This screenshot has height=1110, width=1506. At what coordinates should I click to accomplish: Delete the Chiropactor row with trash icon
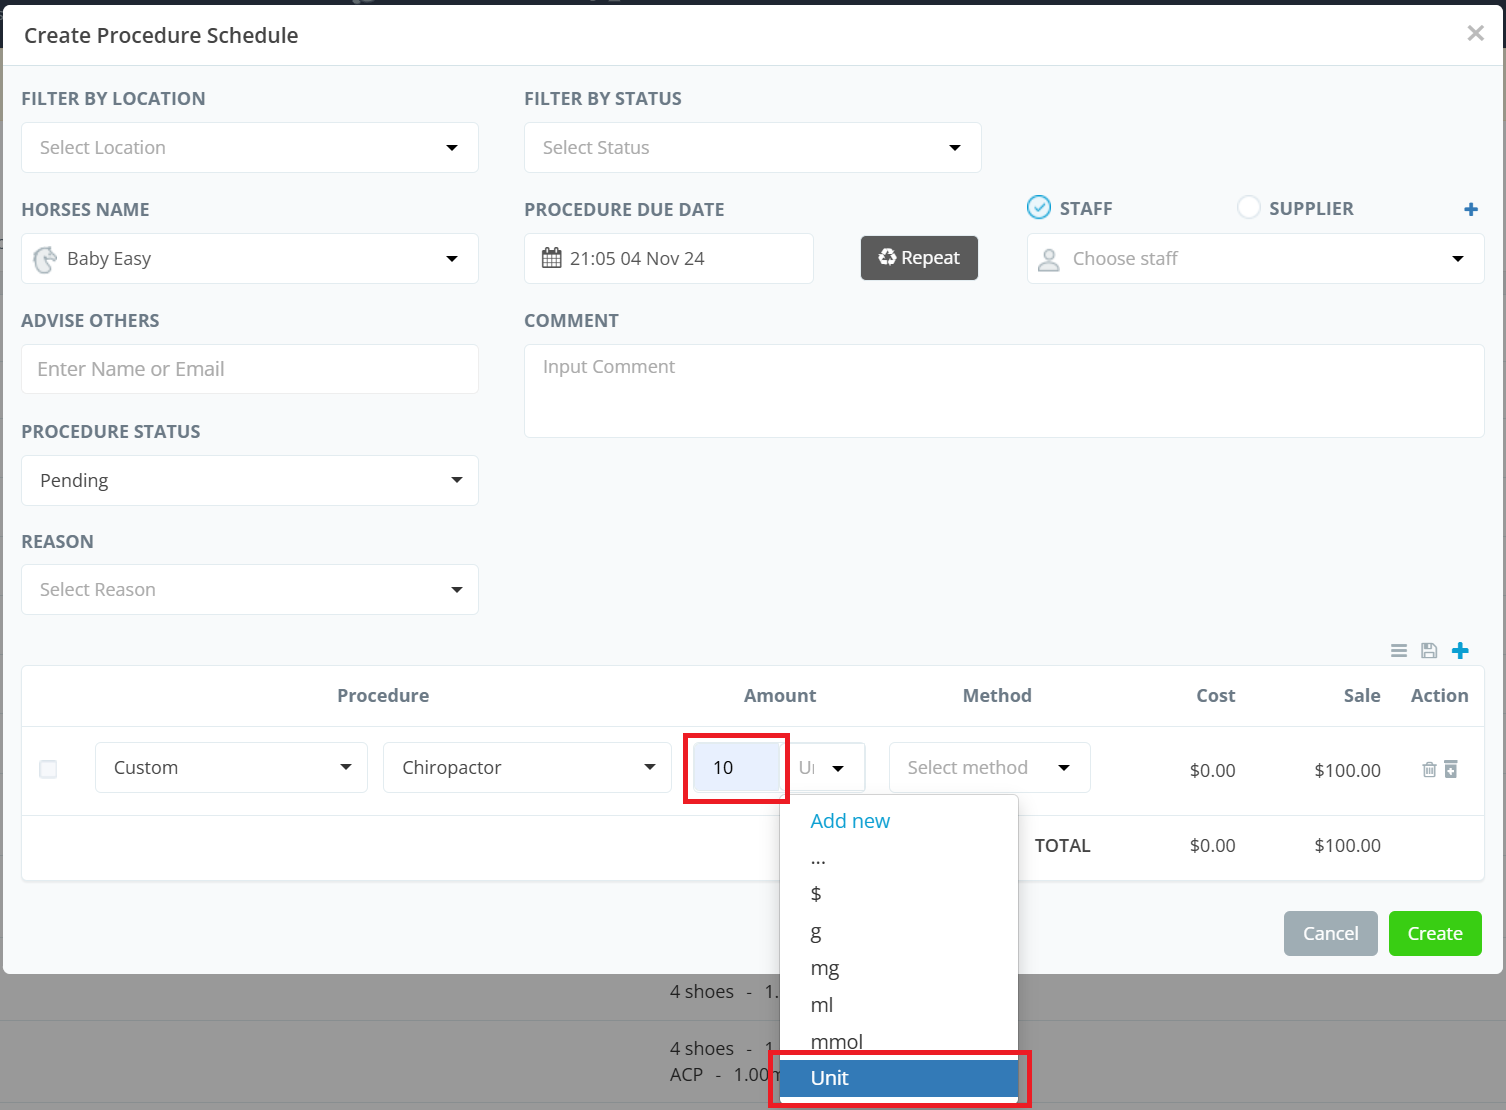click(1429, 769)
